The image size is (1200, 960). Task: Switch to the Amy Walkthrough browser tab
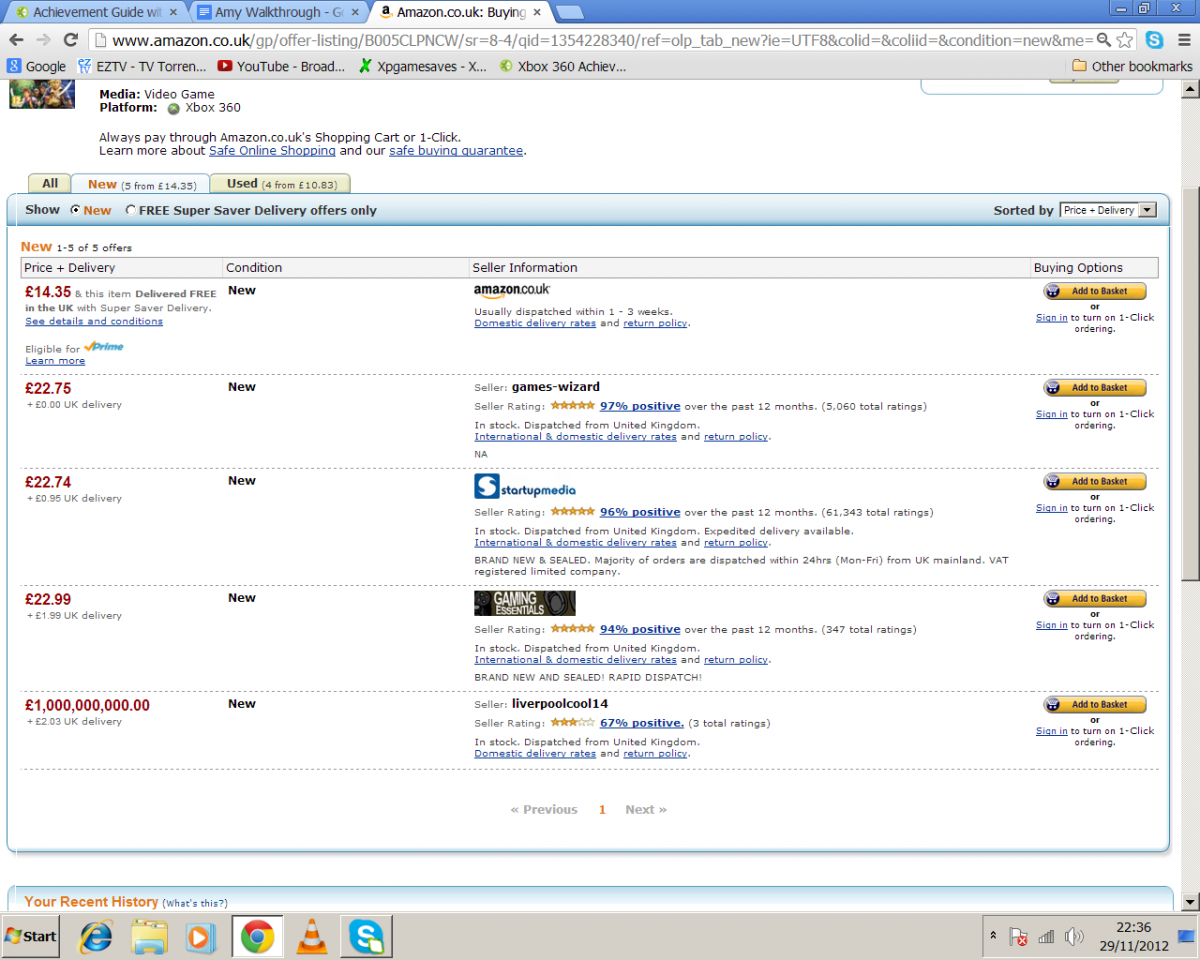(278, 12)
